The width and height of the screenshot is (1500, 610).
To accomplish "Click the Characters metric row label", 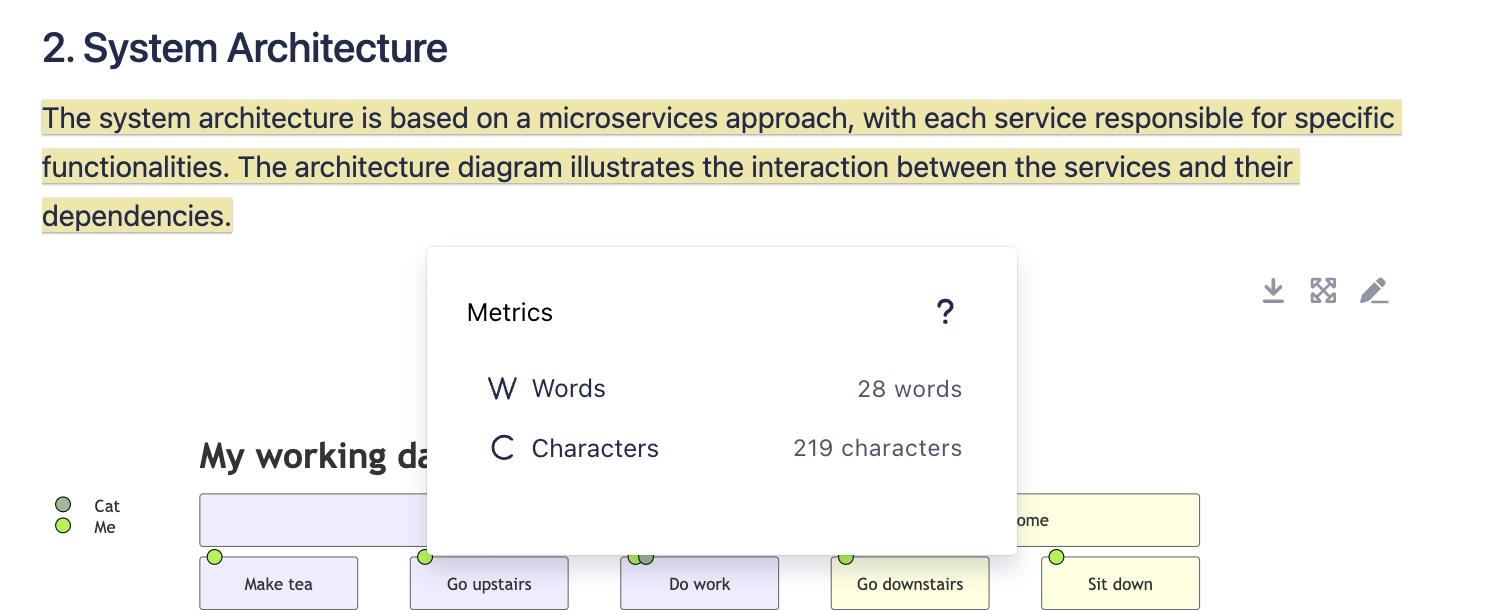I will (595, 449).
